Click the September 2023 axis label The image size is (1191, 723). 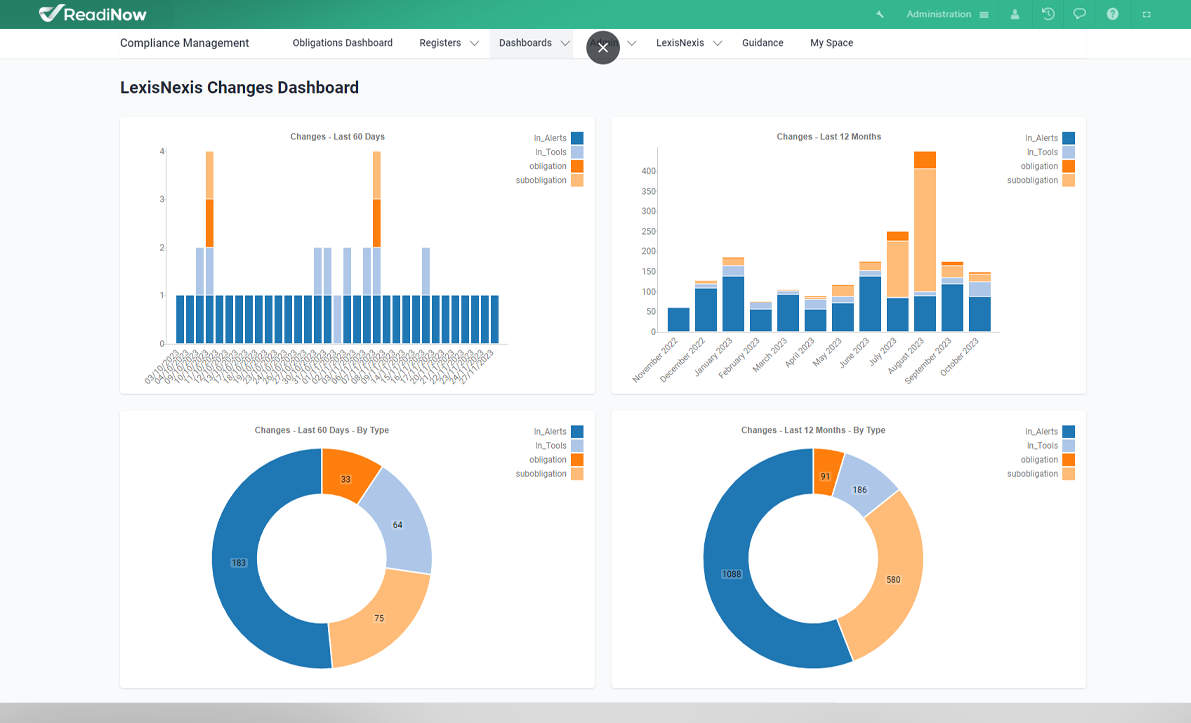pos(928,361)
